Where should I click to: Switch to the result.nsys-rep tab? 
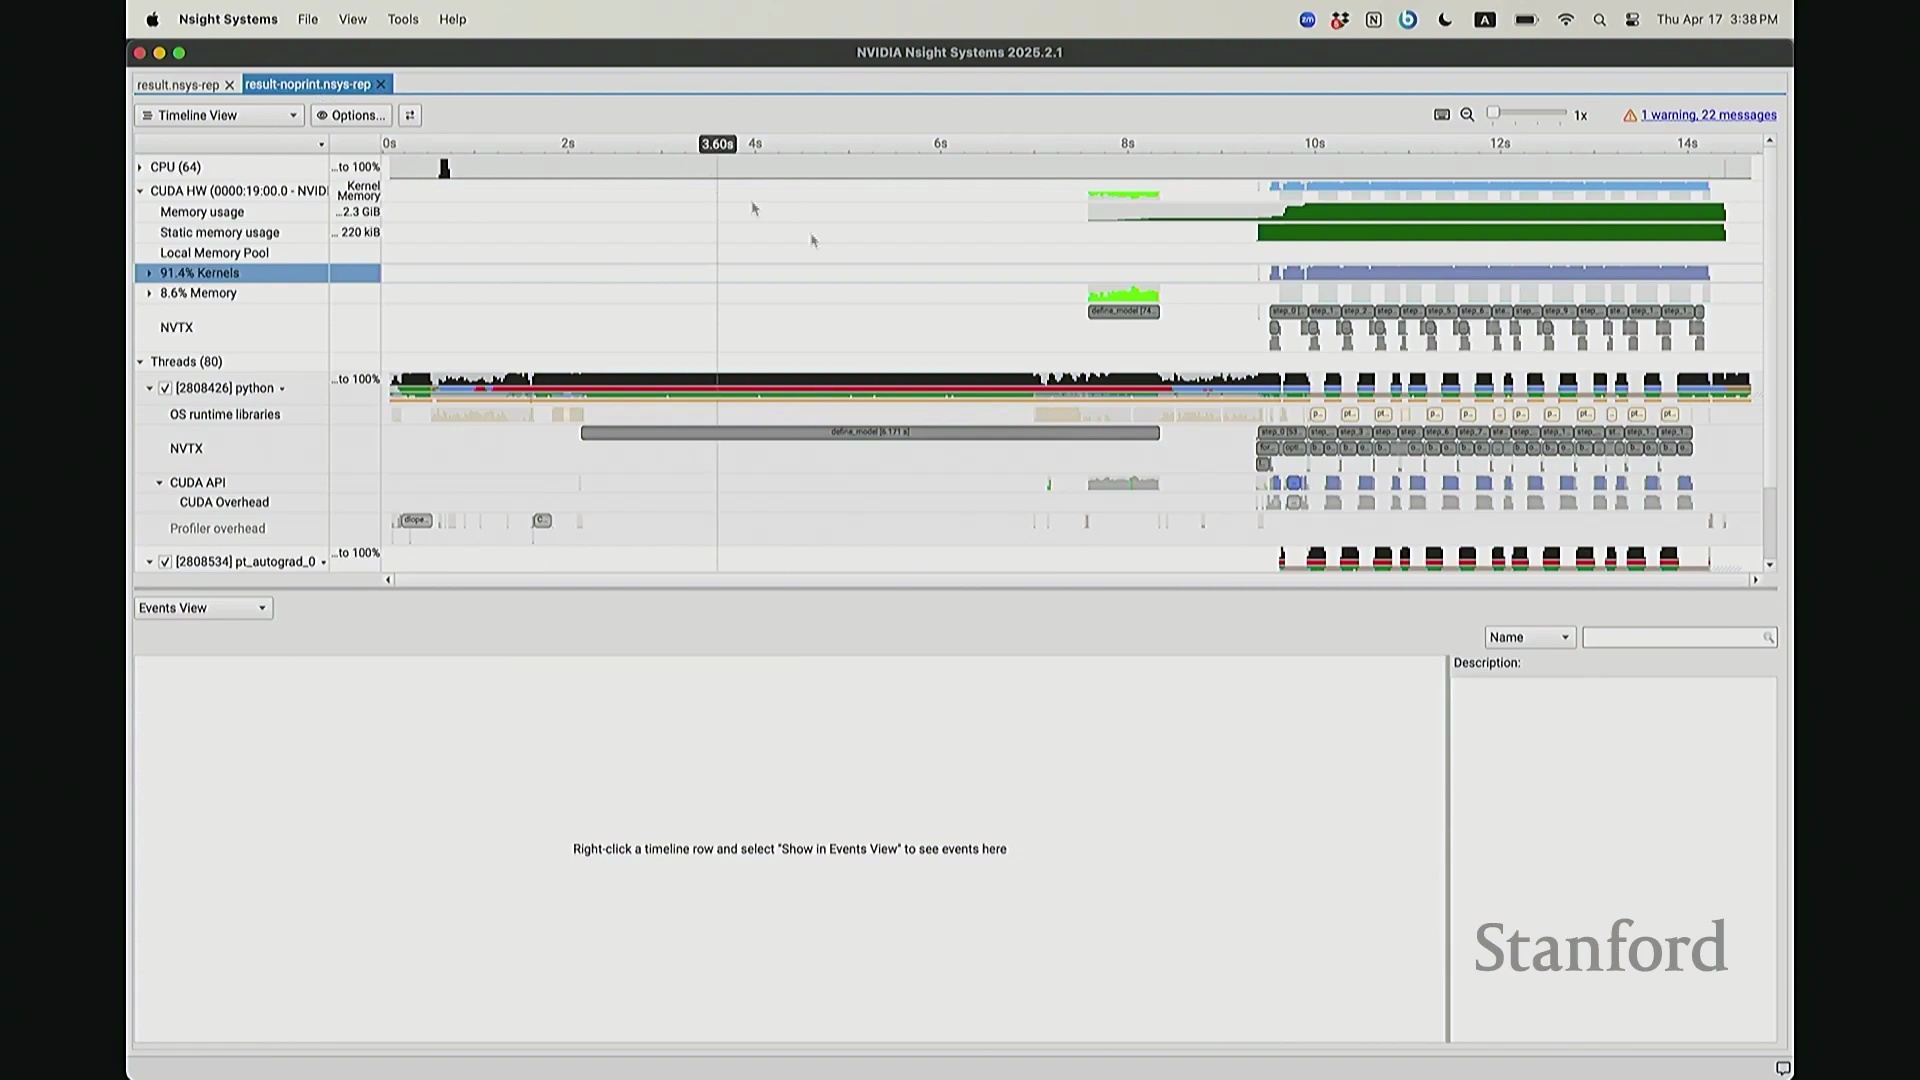pos(178,85)
